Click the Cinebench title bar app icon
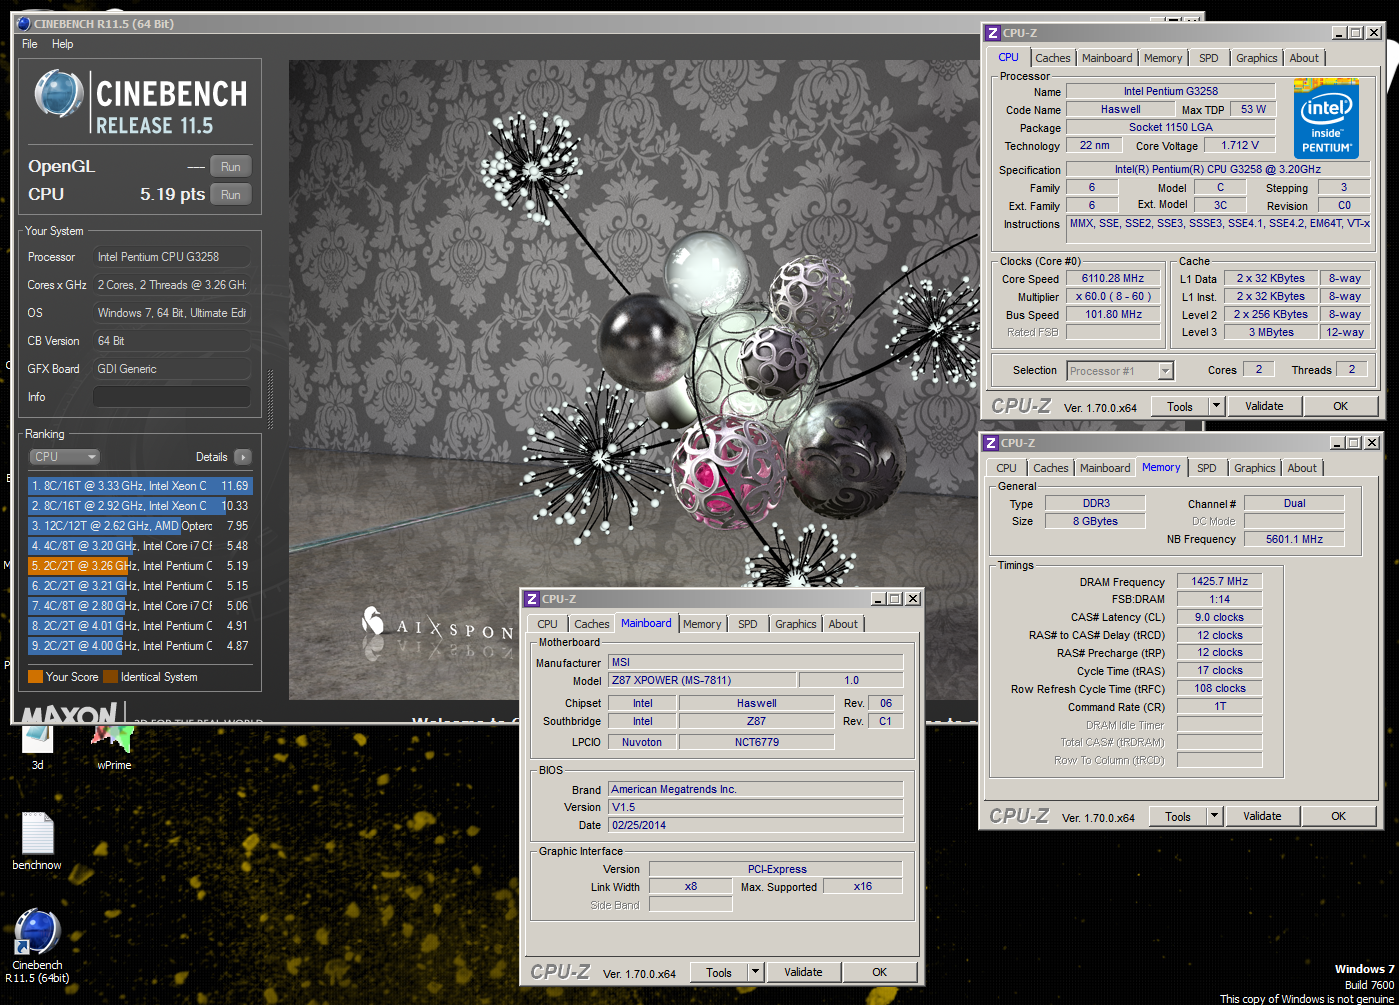Screen dimensions: 1399x1005 click(23, 24)
